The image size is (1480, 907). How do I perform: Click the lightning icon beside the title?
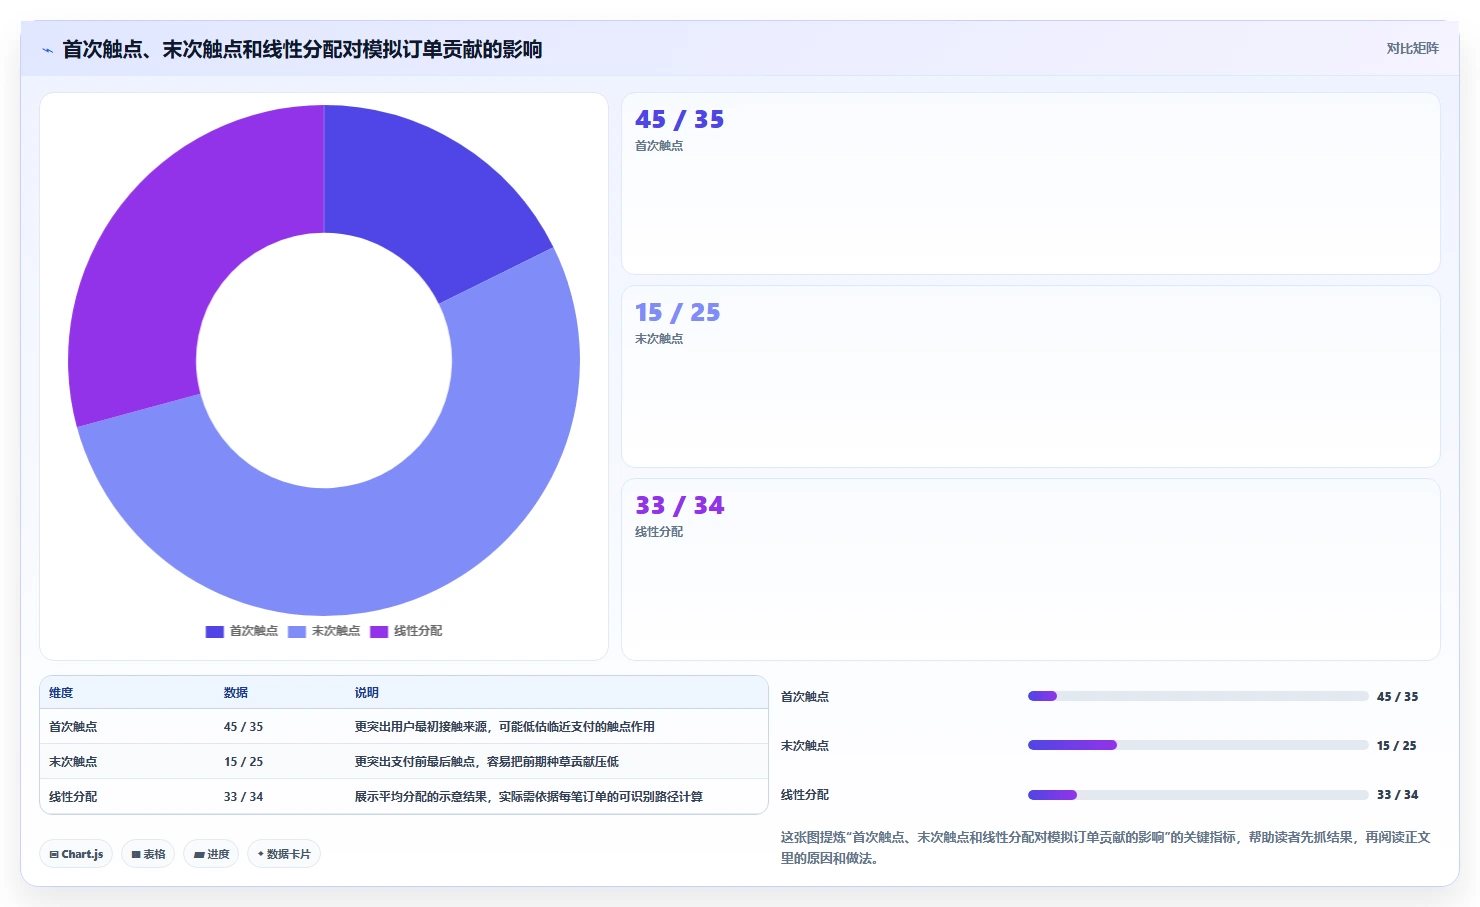[x=47, y=50]
